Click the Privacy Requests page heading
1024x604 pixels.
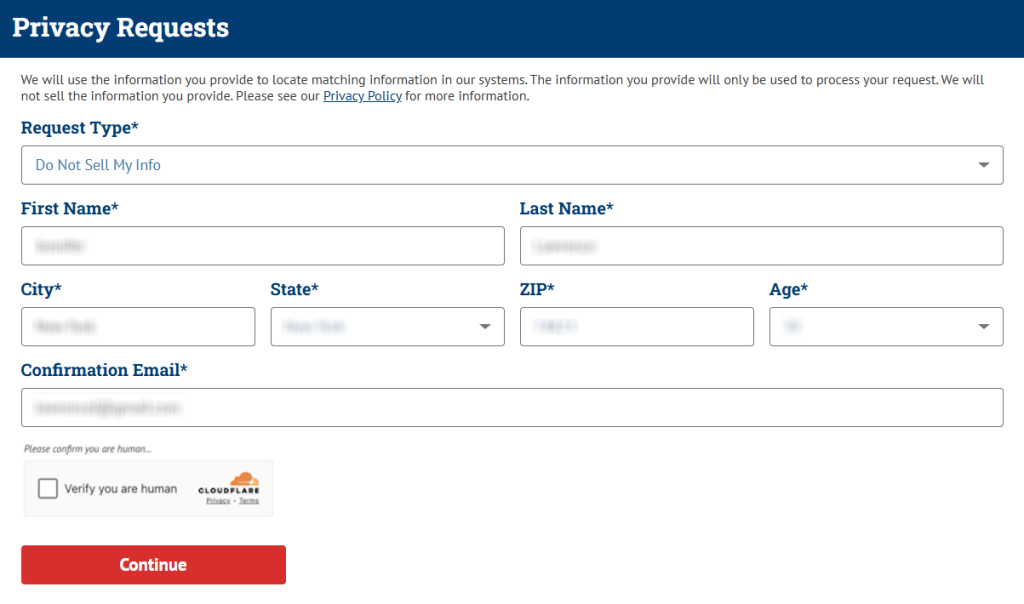pyautogui.click(x=121, y=28)
